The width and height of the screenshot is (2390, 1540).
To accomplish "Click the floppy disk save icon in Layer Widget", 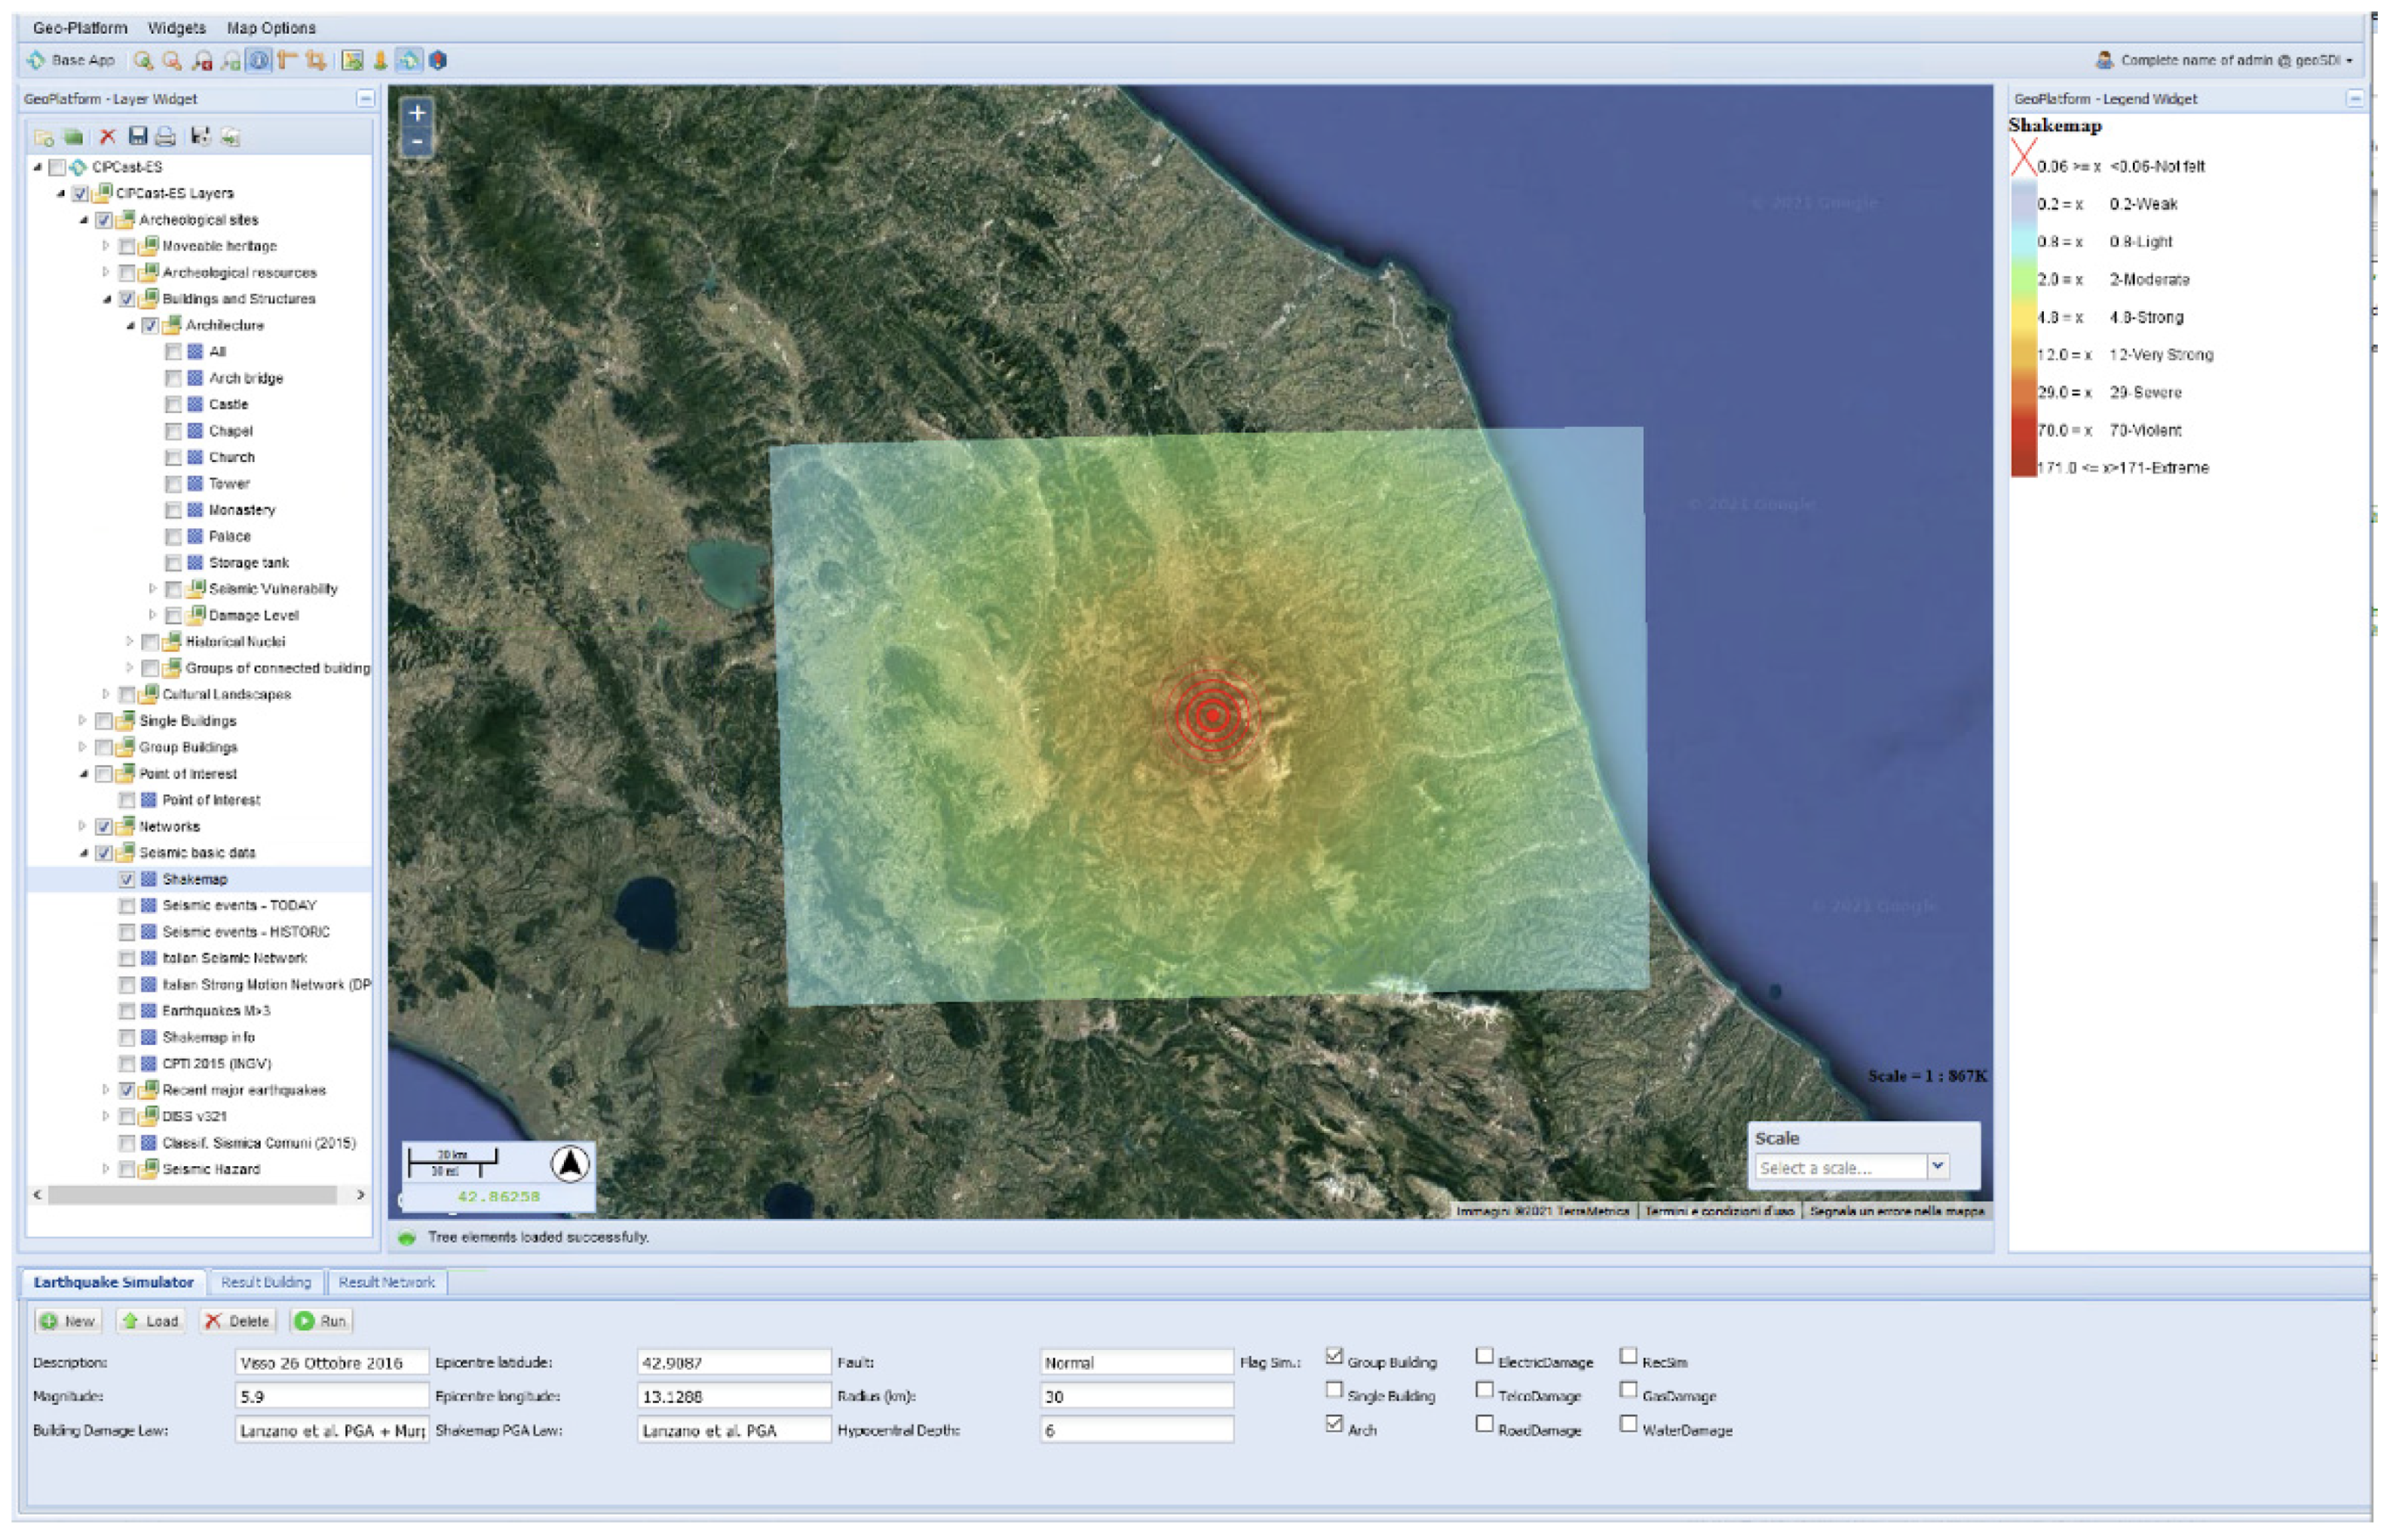I will [x=138, y=137].
